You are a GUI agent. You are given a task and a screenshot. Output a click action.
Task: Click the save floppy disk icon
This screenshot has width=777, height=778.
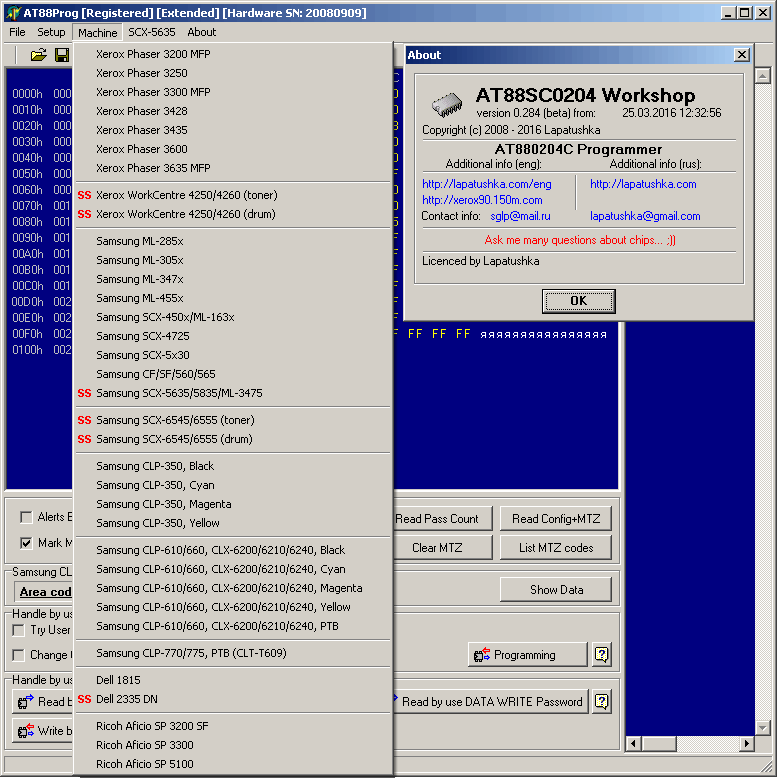coord(62,55)
